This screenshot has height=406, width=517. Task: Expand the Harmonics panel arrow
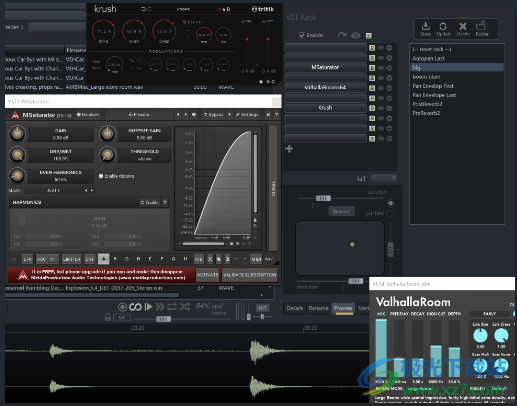[165, 202]
